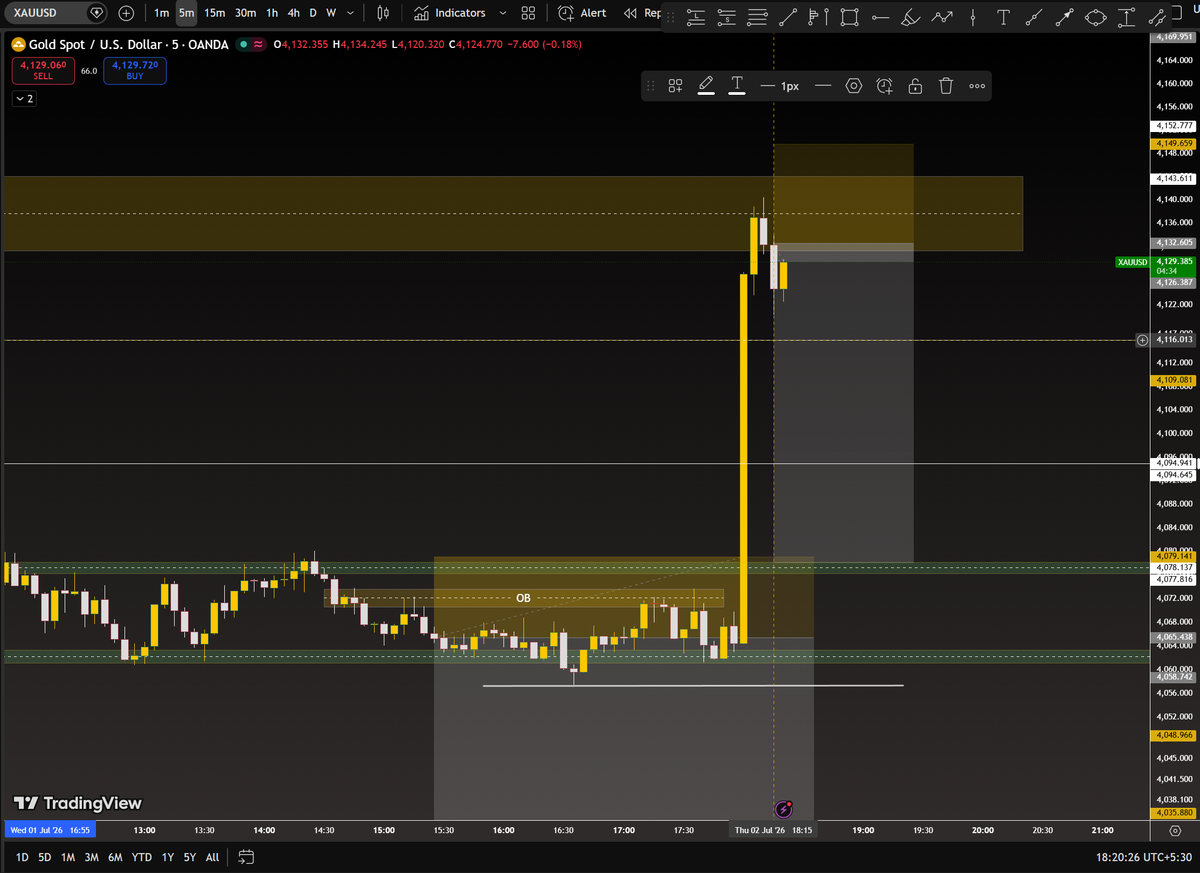This screenshot has width=1200, height=873.
Task: Select the Highlighter brush tool
Action: [910, 17]
